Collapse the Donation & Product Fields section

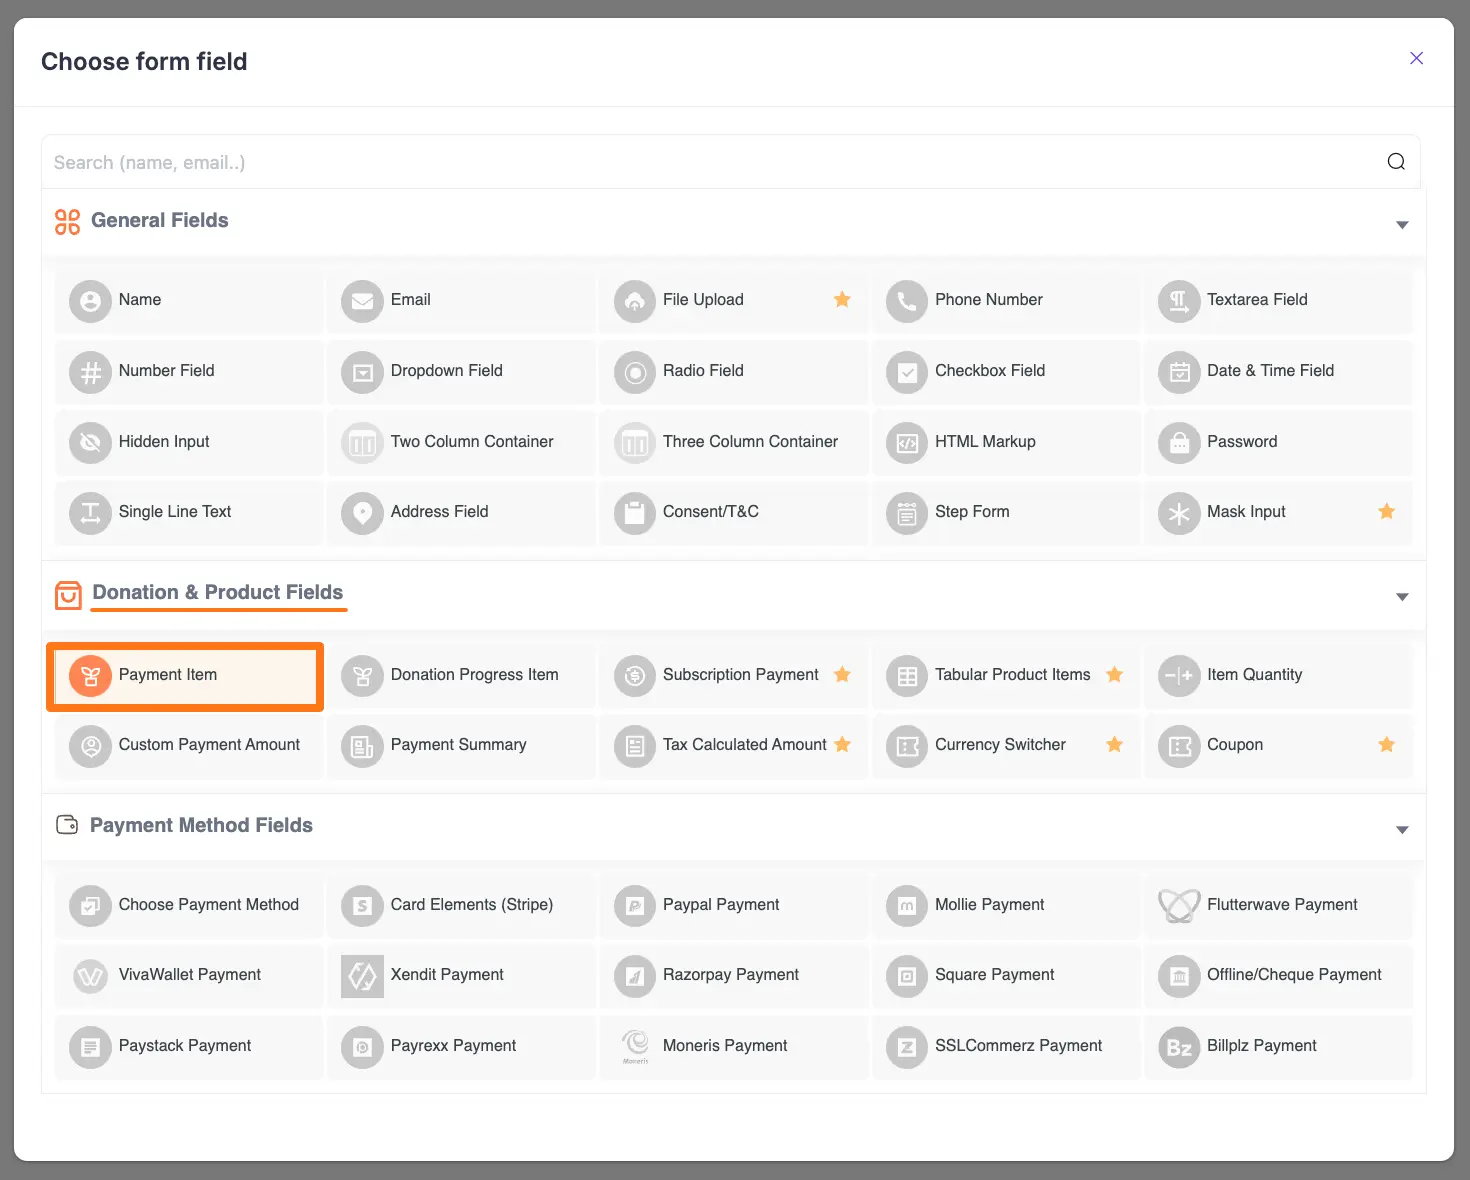(1402, 594)
